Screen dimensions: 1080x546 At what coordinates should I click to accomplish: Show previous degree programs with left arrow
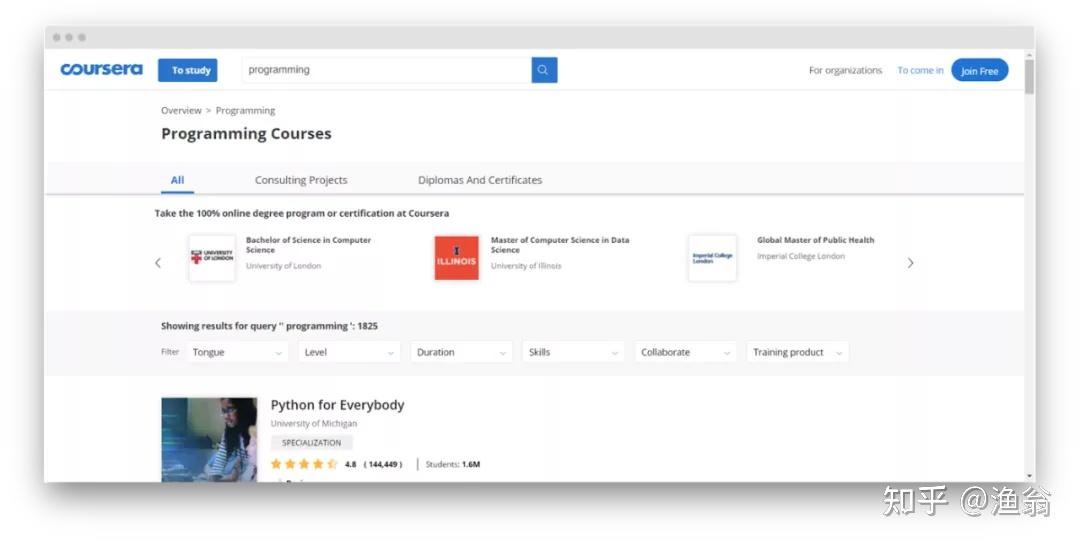click(158, 263)
